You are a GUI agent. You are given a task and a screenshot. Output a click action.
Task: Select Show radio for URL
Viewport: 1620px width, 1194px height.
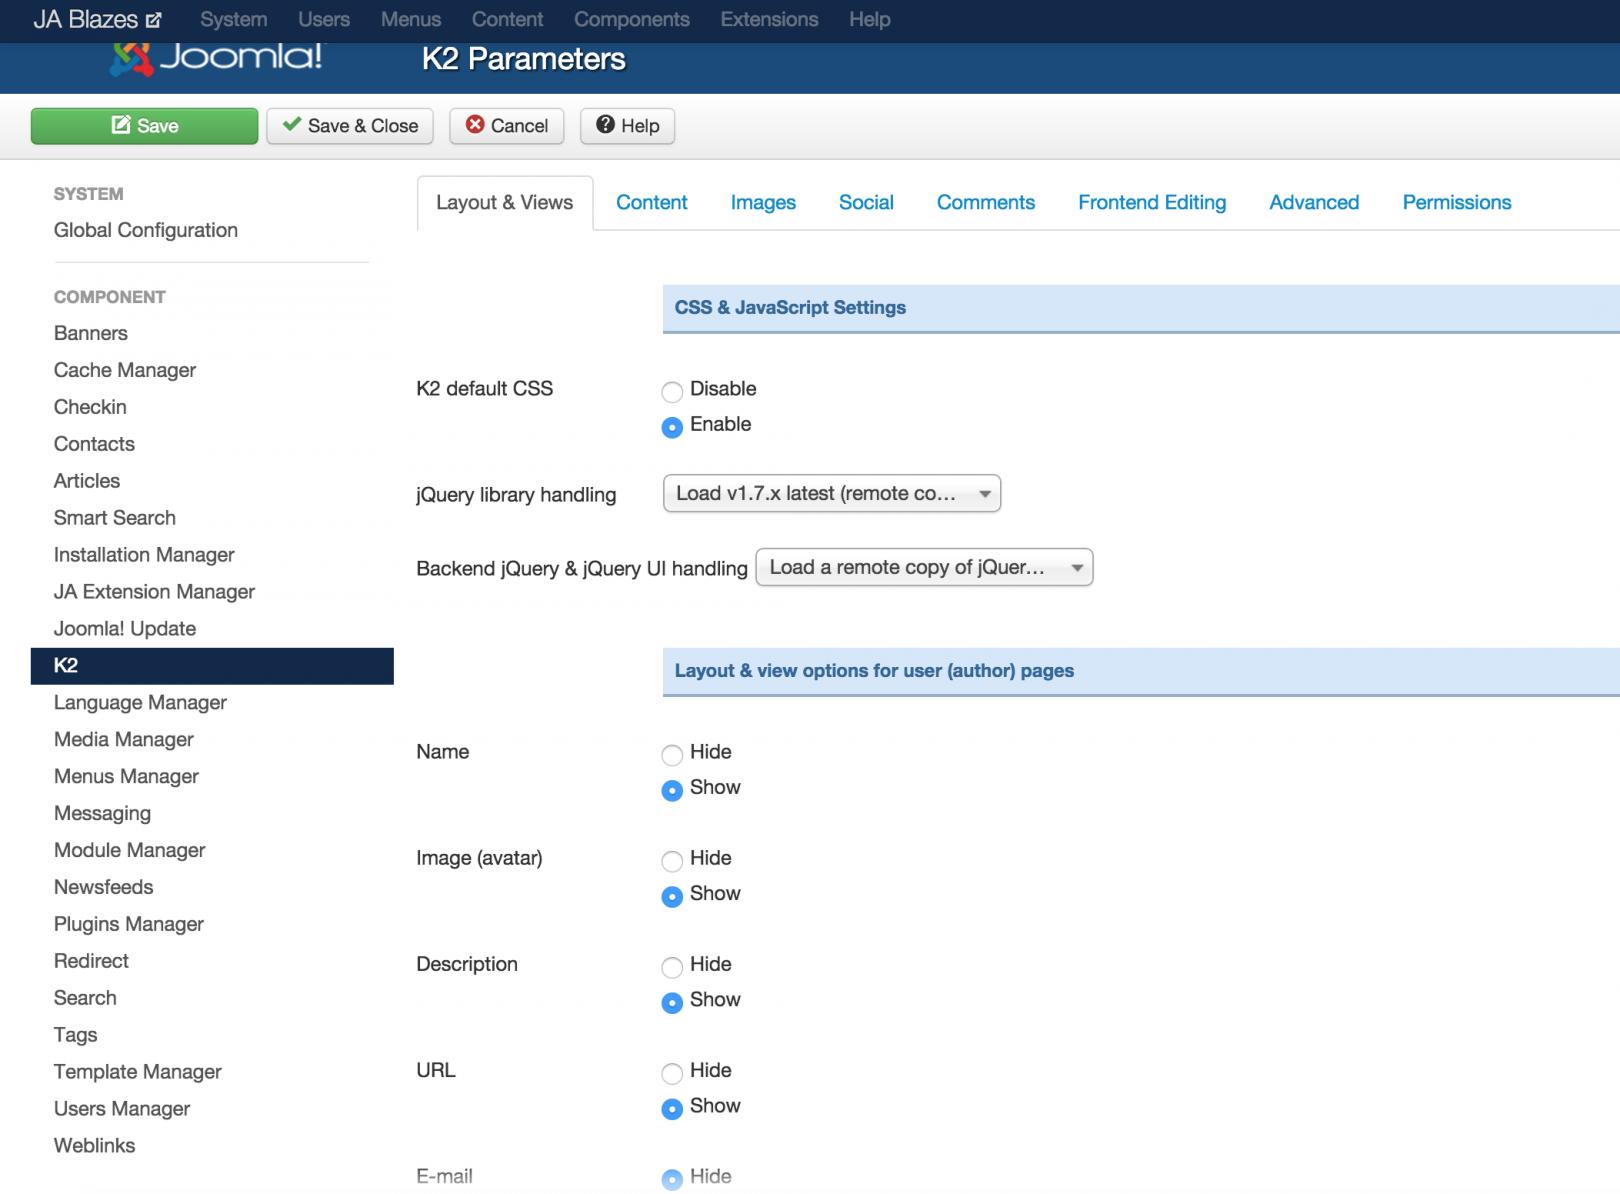click(x=672, y=1108)
